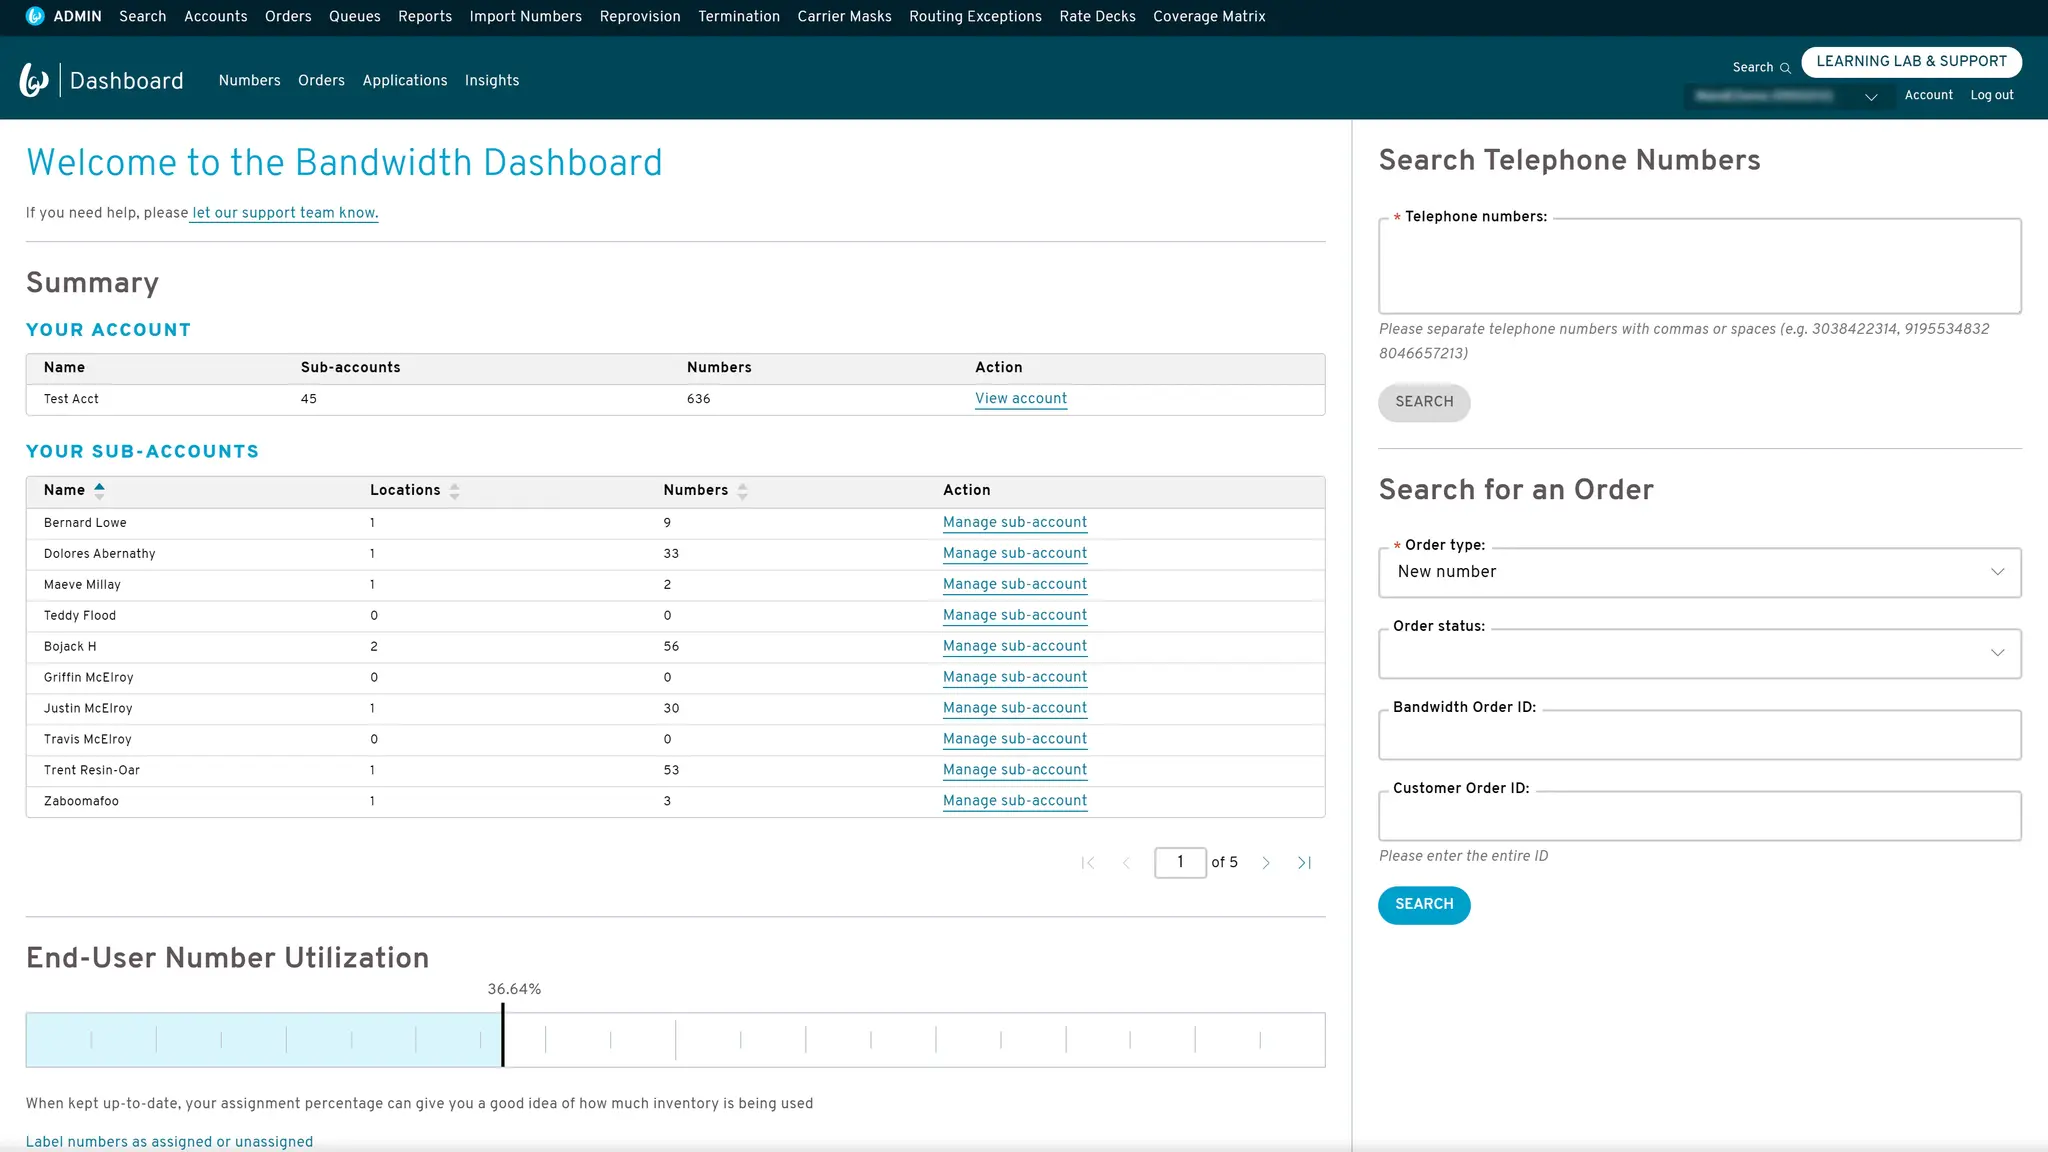Manage the Bernard Lowe sub-account
The image size is (2048, 1152).
(1015, 522)
